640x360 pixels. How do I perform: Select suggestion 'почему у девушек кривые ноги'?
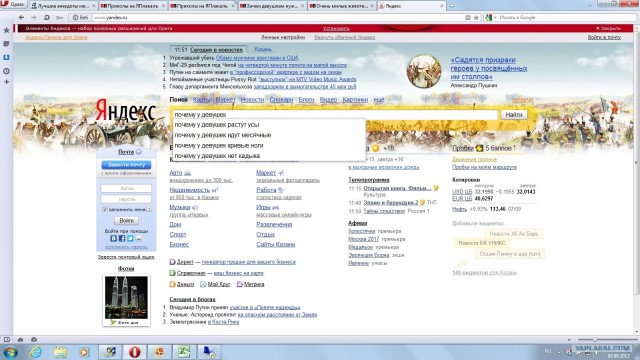(269, 145)
